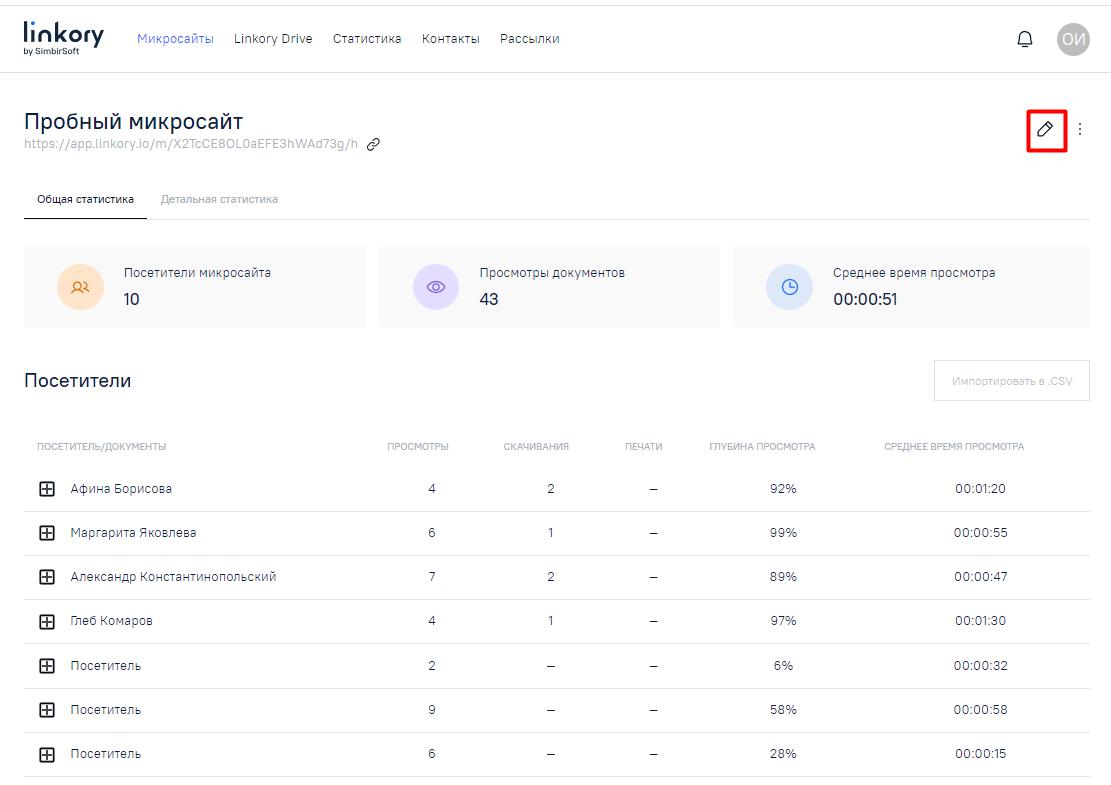Open the three-dot more options menu

click(1080, 130)
